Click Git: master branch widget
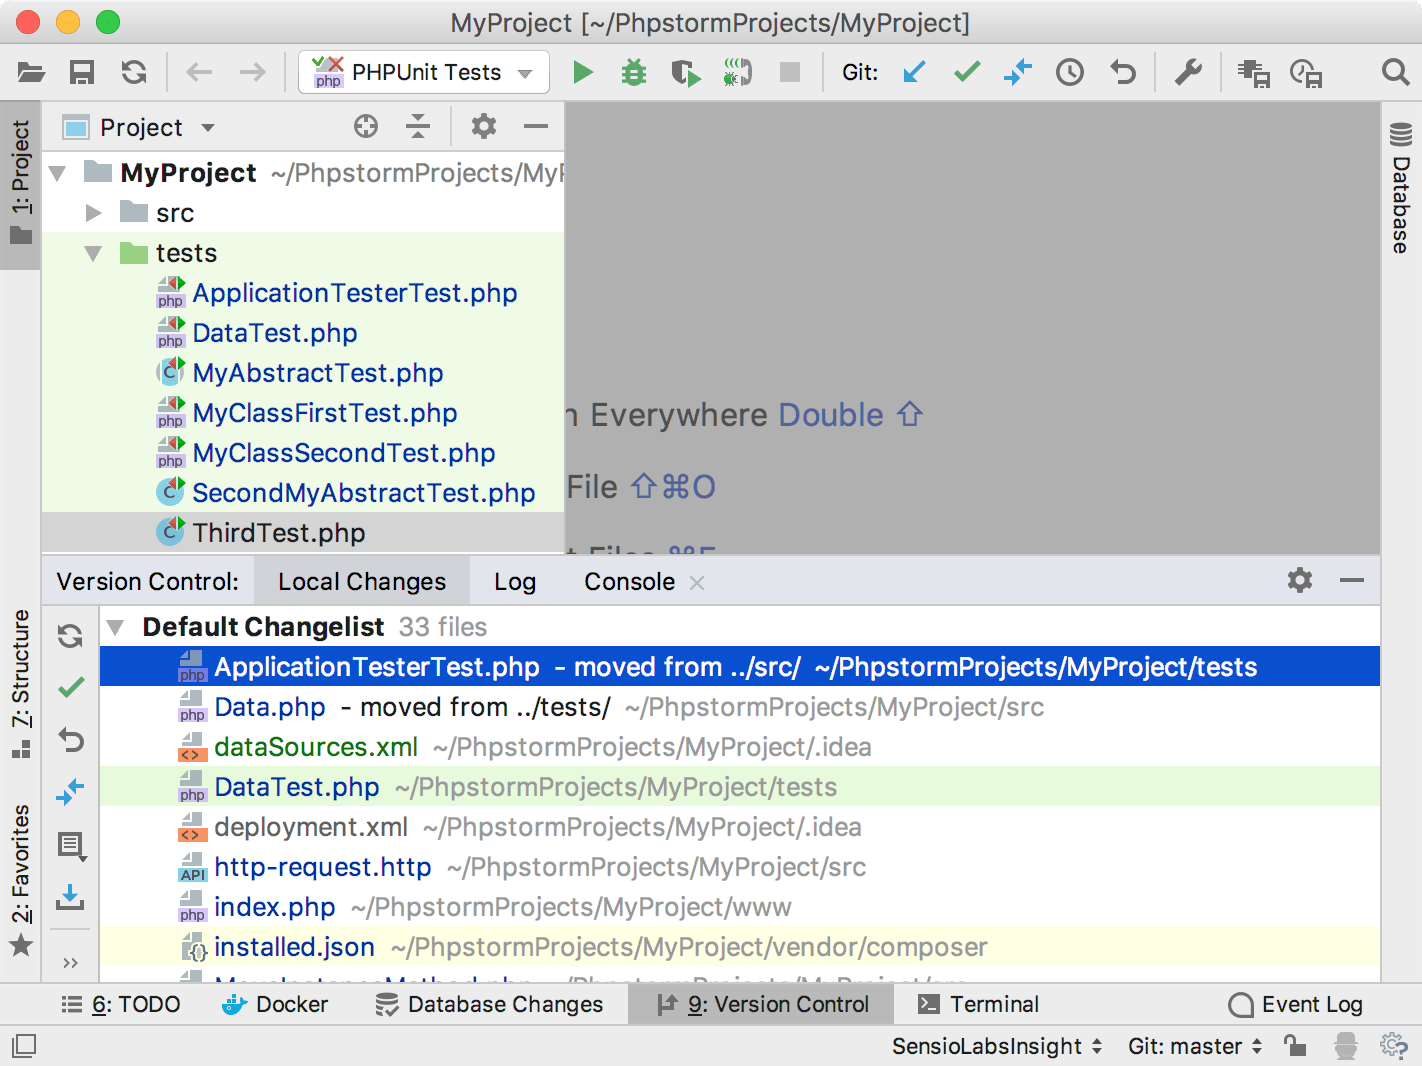 click(x=1194, y=1046)
